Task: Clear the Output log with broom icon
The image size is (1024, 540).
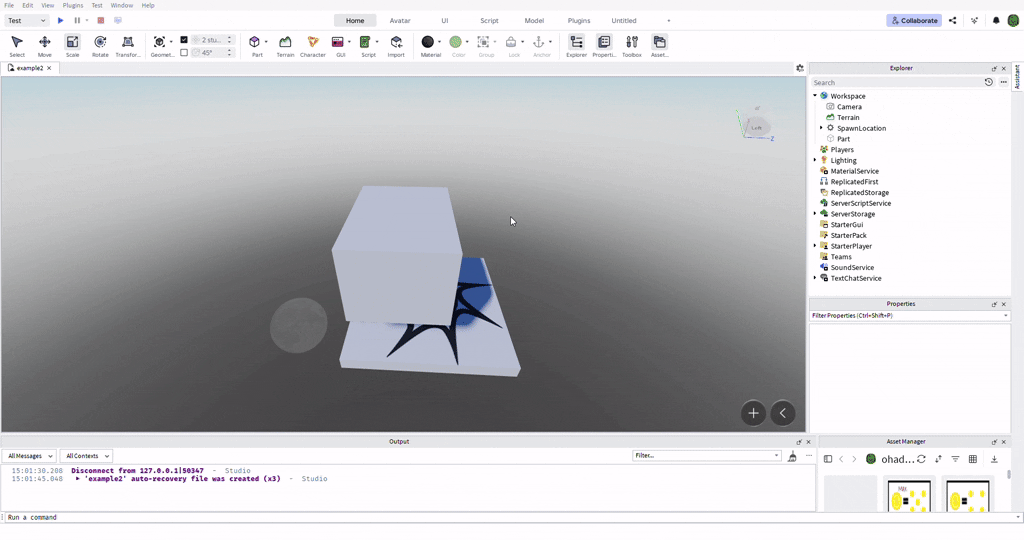Action: coord(792,456)
